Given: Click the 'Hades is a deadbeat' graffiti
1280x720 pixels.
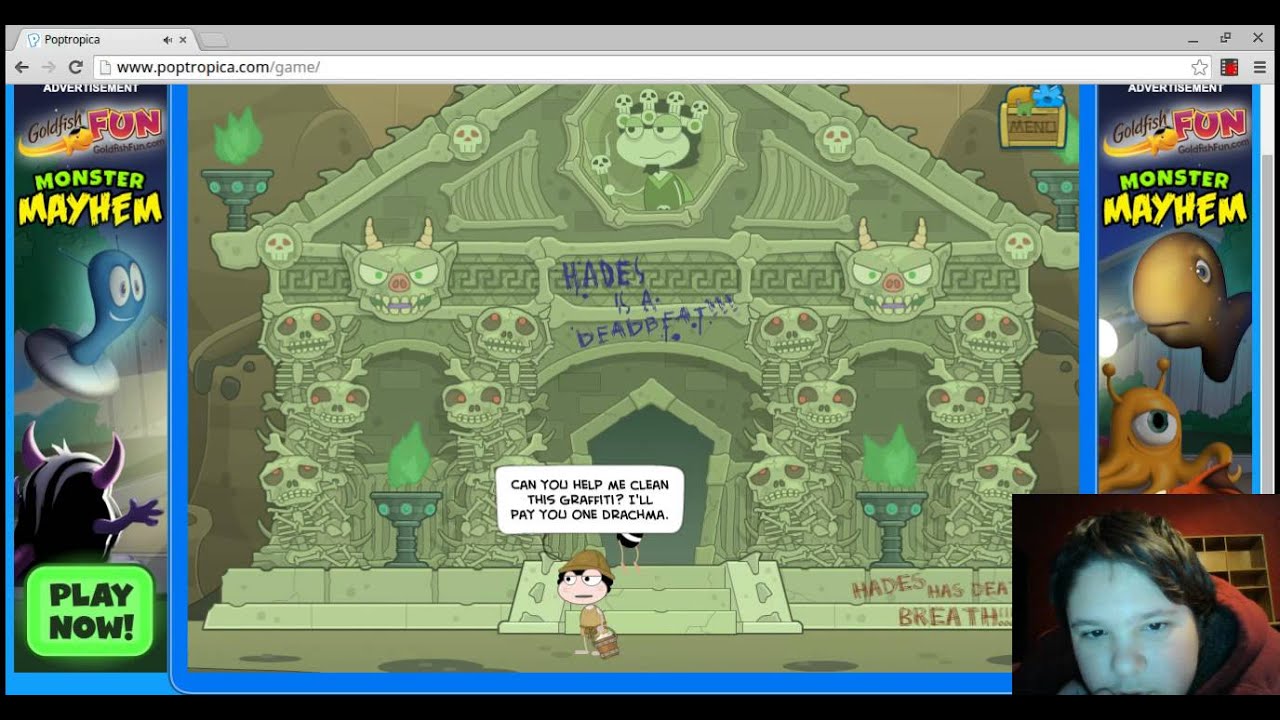Looking at the screenshot, I should tap(648, 302).
